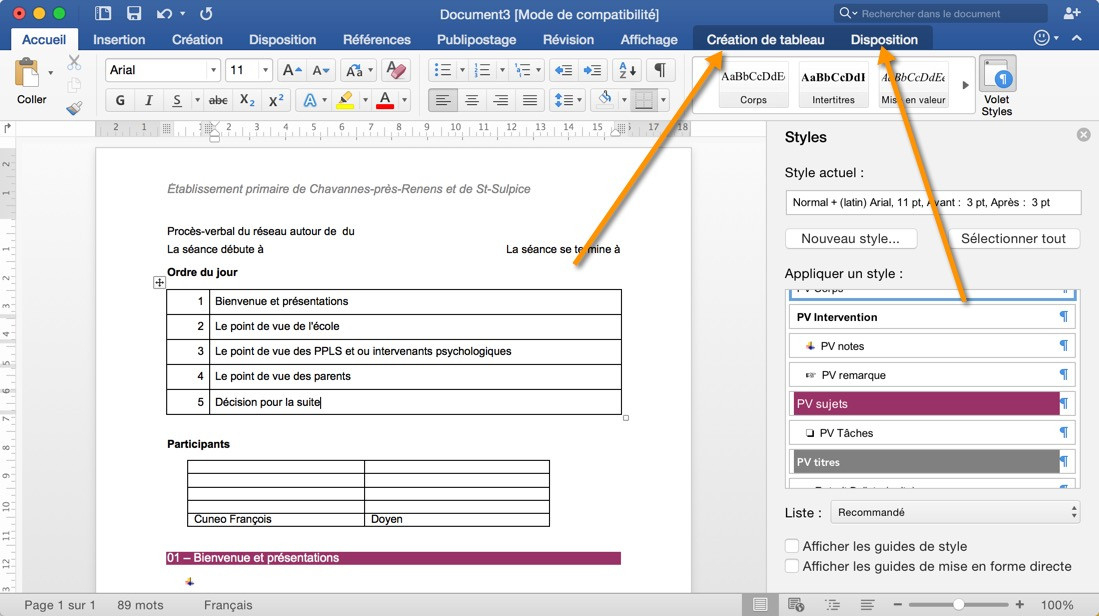
Task: Save the document with the floppy disk icon
Action: click(x=133, y=14)
